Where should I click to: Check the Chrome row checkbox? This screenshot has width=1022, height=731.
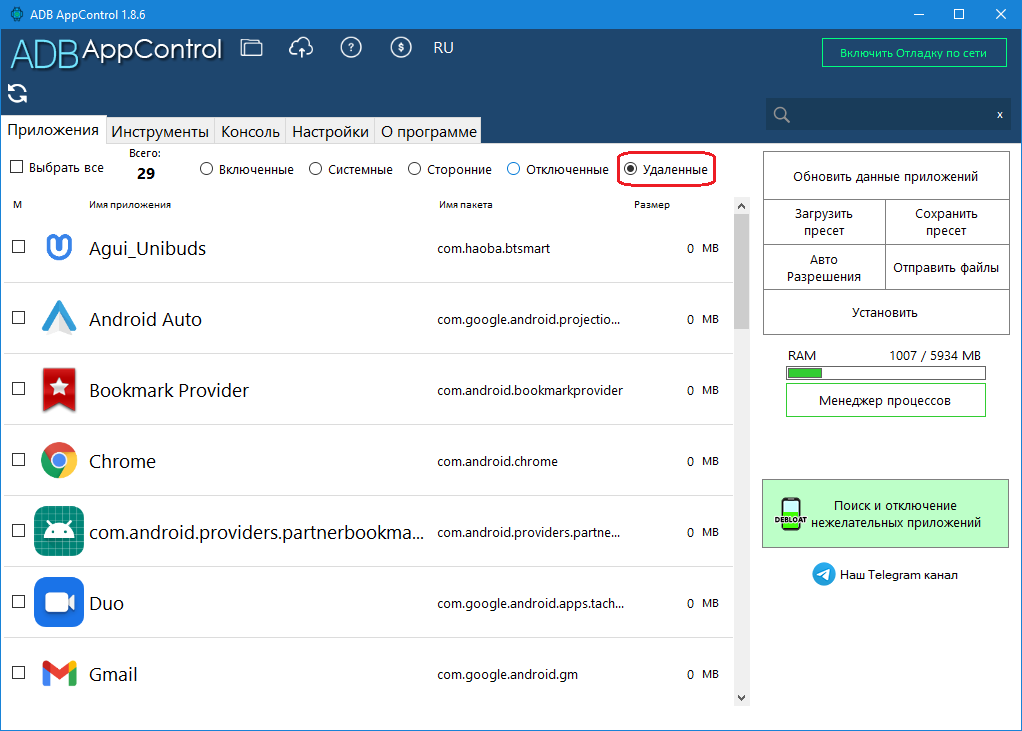point(19,460)
